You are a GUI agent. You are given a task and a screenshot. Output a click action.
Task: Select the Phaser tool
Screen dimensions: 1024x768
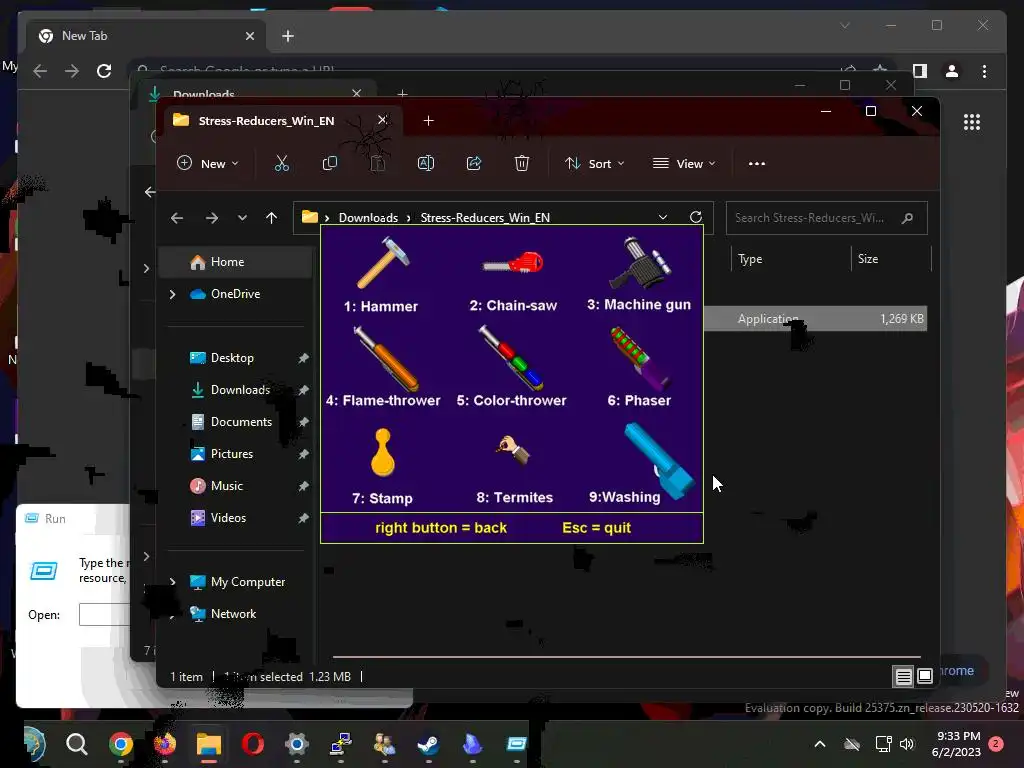click(639, 367)
